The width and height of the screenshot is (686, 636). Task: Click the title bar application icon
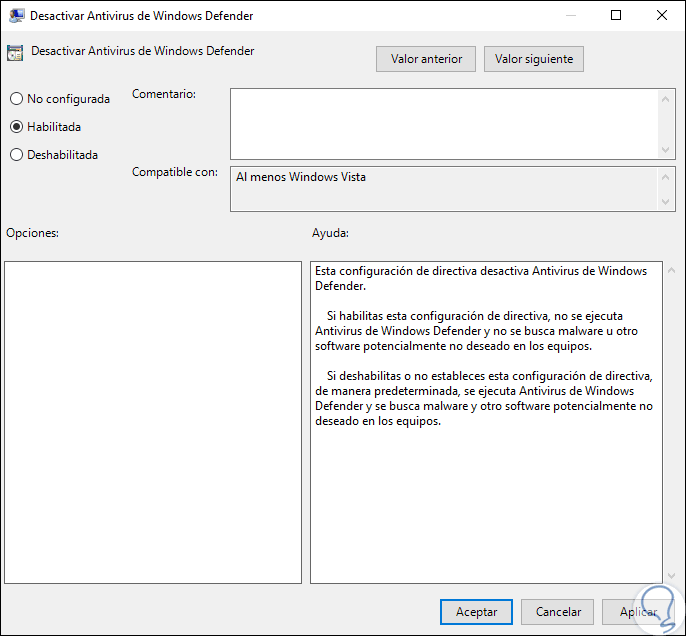click(16, 16)
